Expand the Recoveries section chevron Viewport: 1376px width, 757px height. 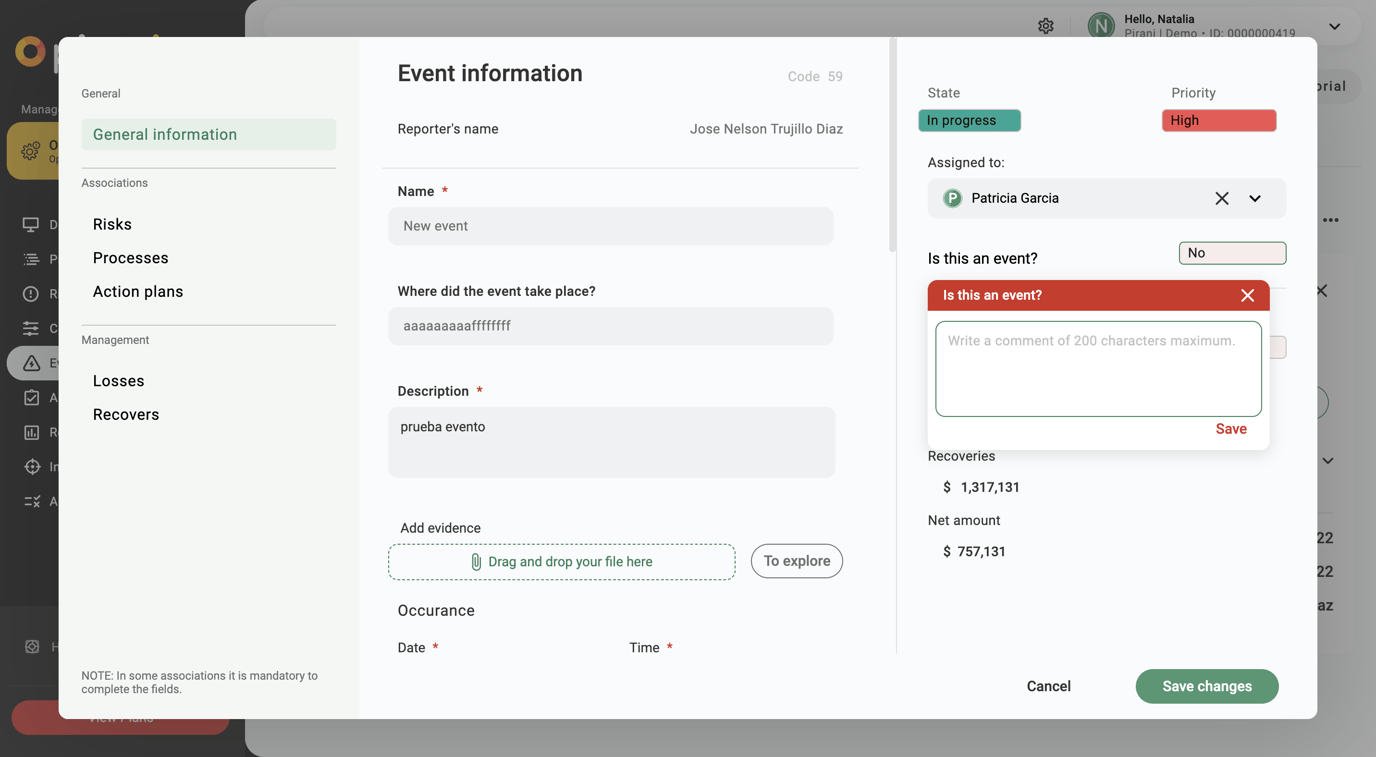[x=1327, y=461]
